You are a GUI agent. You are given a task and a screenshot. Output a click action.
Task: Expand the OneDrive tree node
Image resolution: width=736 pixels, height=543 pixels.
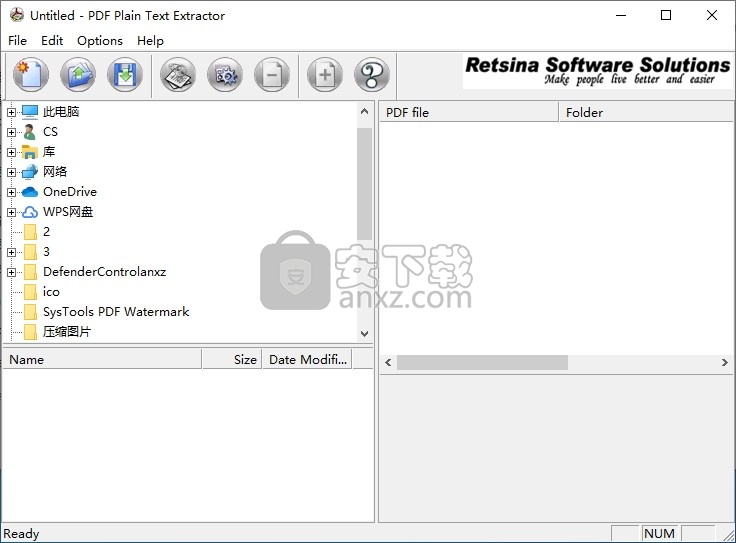(11, 192)
